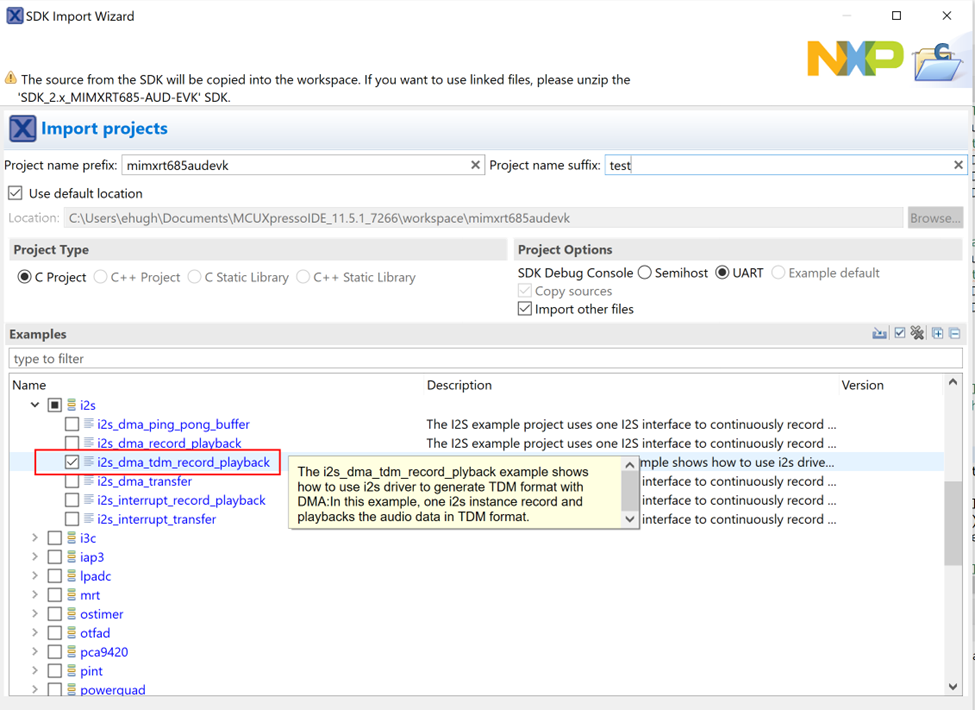Click the examples list scrollbar thumb
975x710 pixels.
953,523
